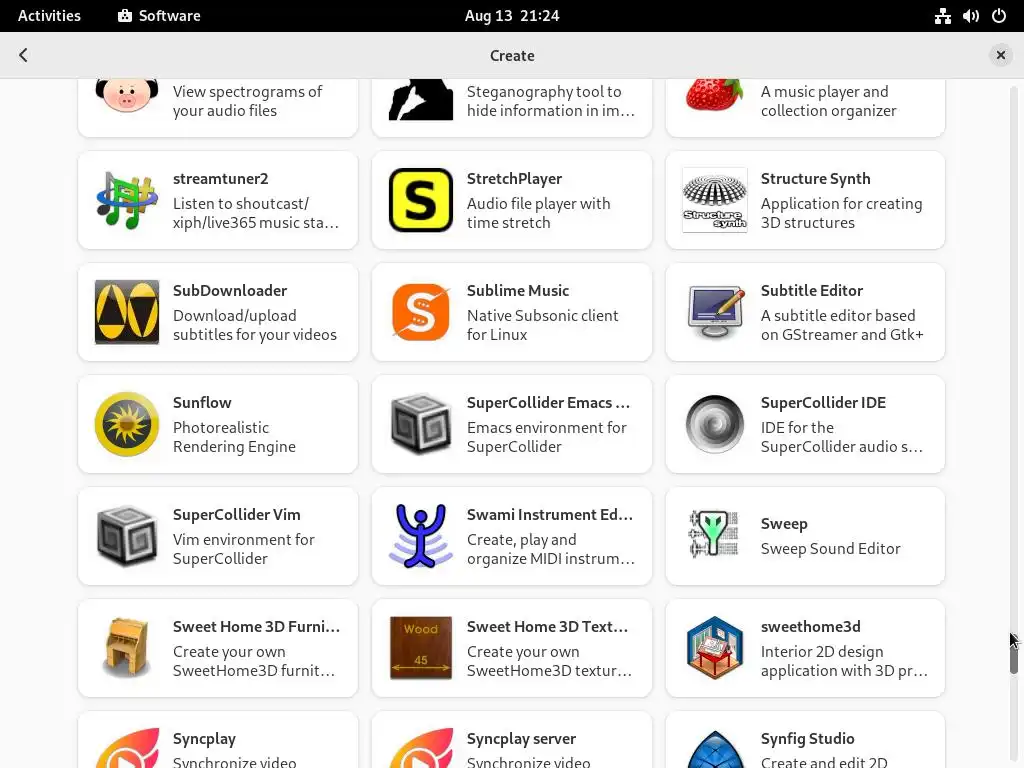The image size is (1024, 768).
Task: Click the SuperCollider Emacs cube icon
Action: pyautogui.click(x=421, y=424)
